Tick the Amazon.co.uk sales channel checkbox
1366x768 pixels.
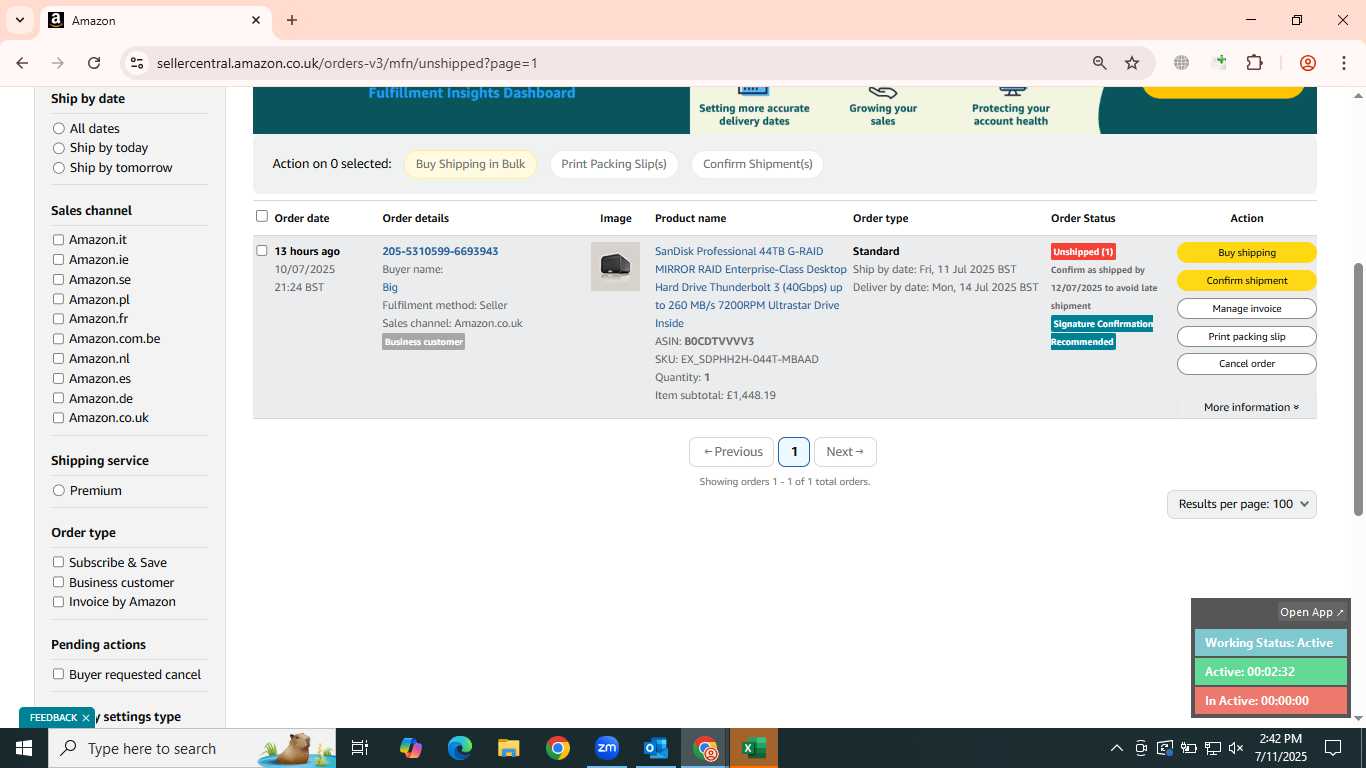click(x=58, y=418)
